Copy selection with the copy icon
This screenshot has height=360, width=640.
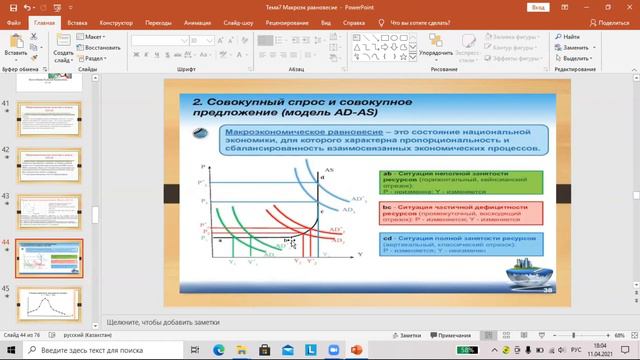click(34, 47)
